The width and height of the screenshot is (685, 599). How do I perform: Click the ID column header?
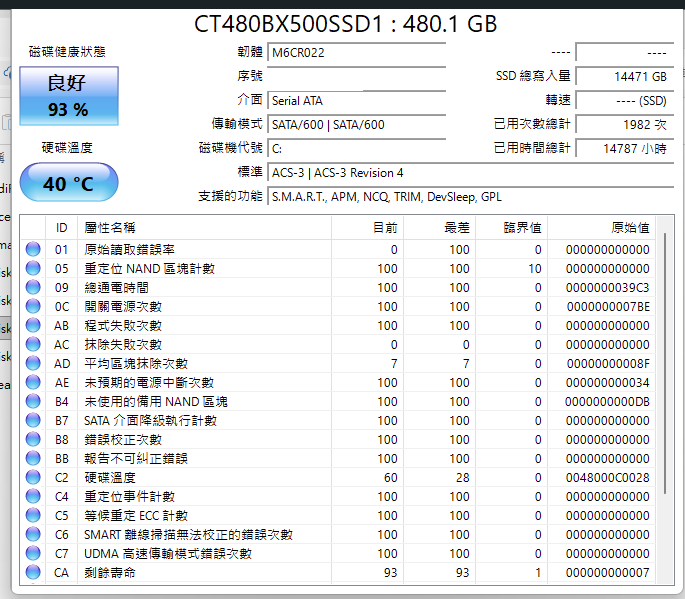(61, 228)
